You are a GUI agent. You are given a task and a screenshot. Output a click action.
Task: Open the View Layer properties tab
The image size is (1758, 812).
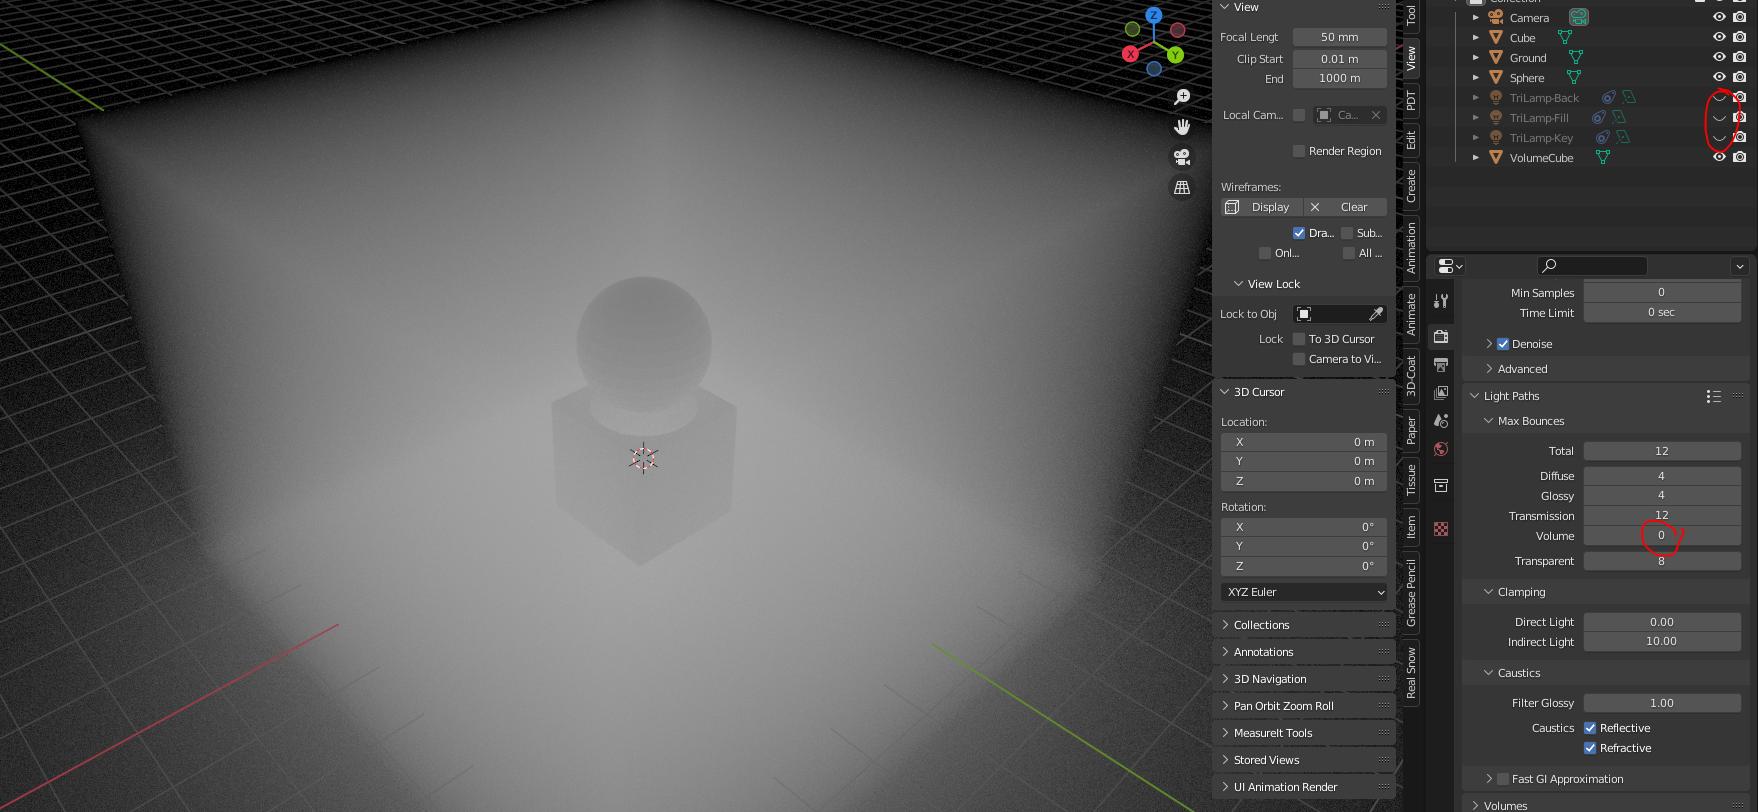tap(1441, 393)
